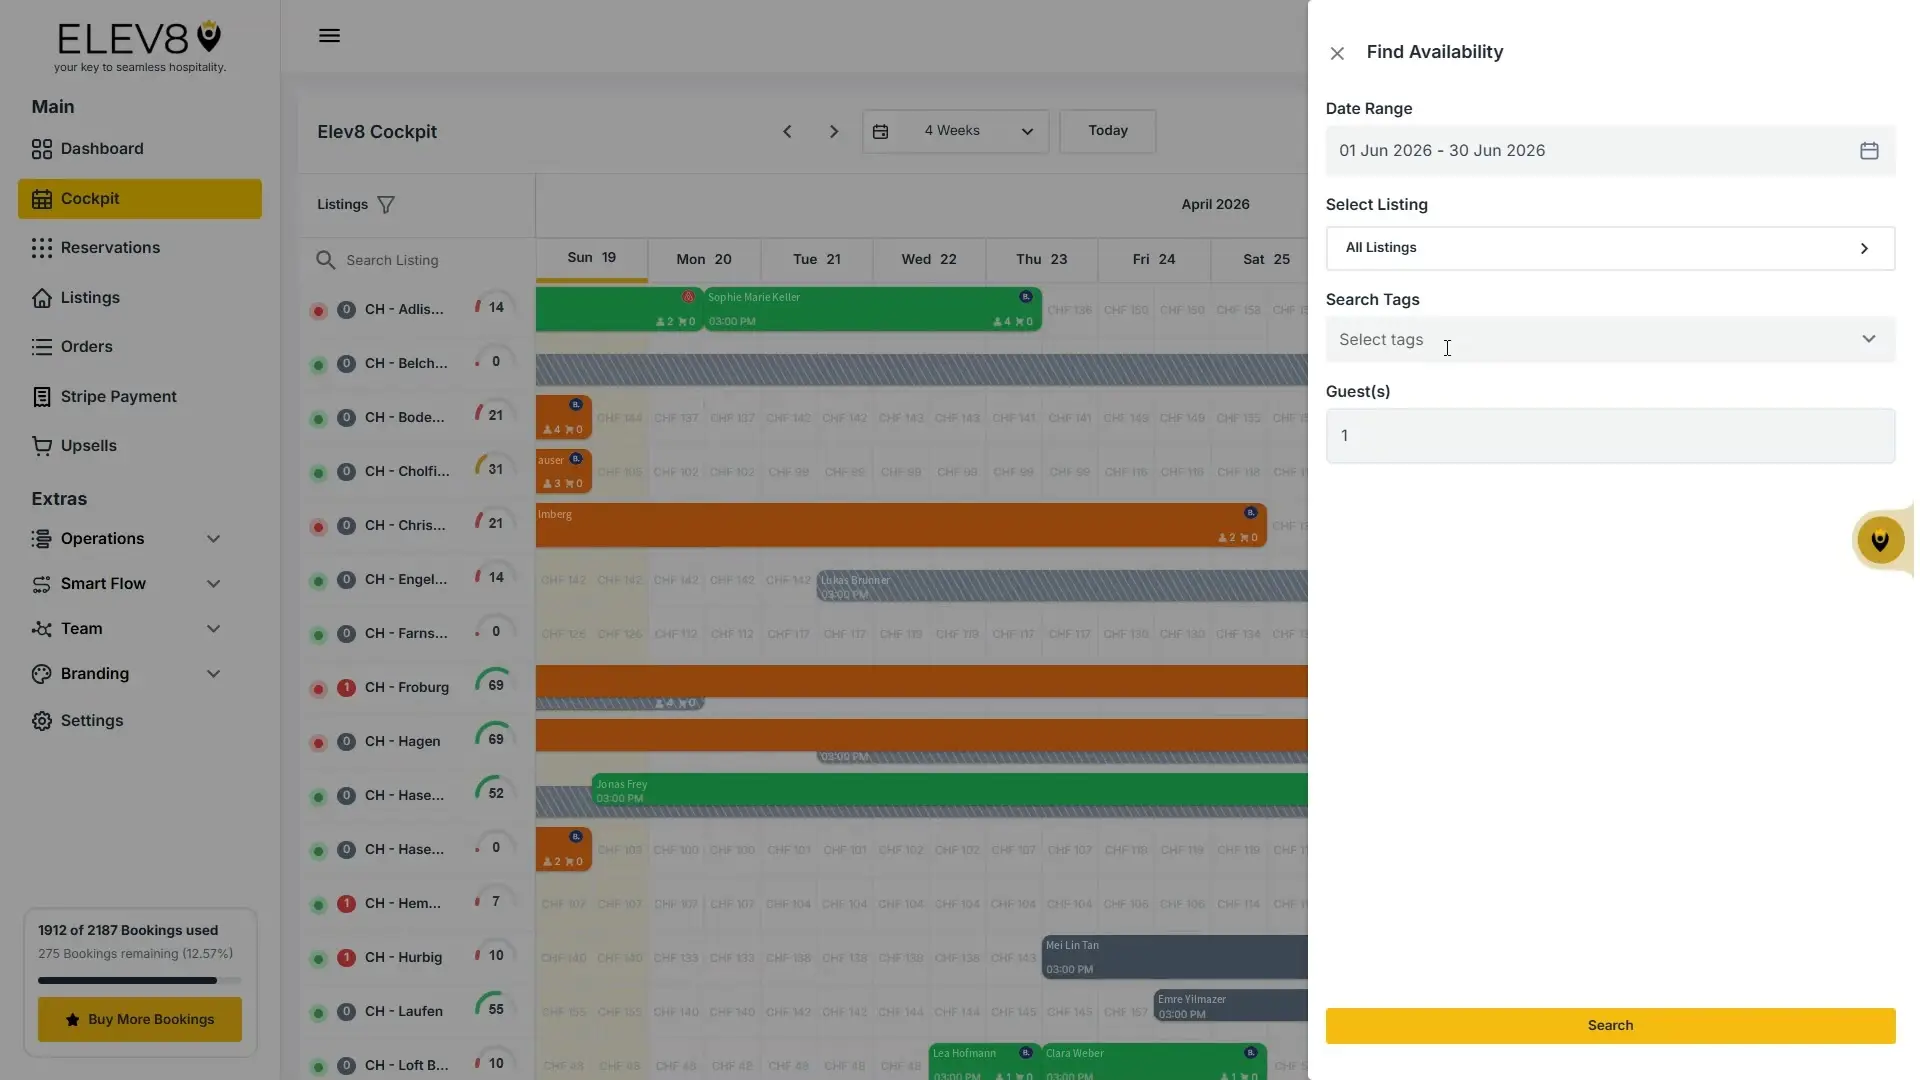Click the Today button

tap(1108, 131)
